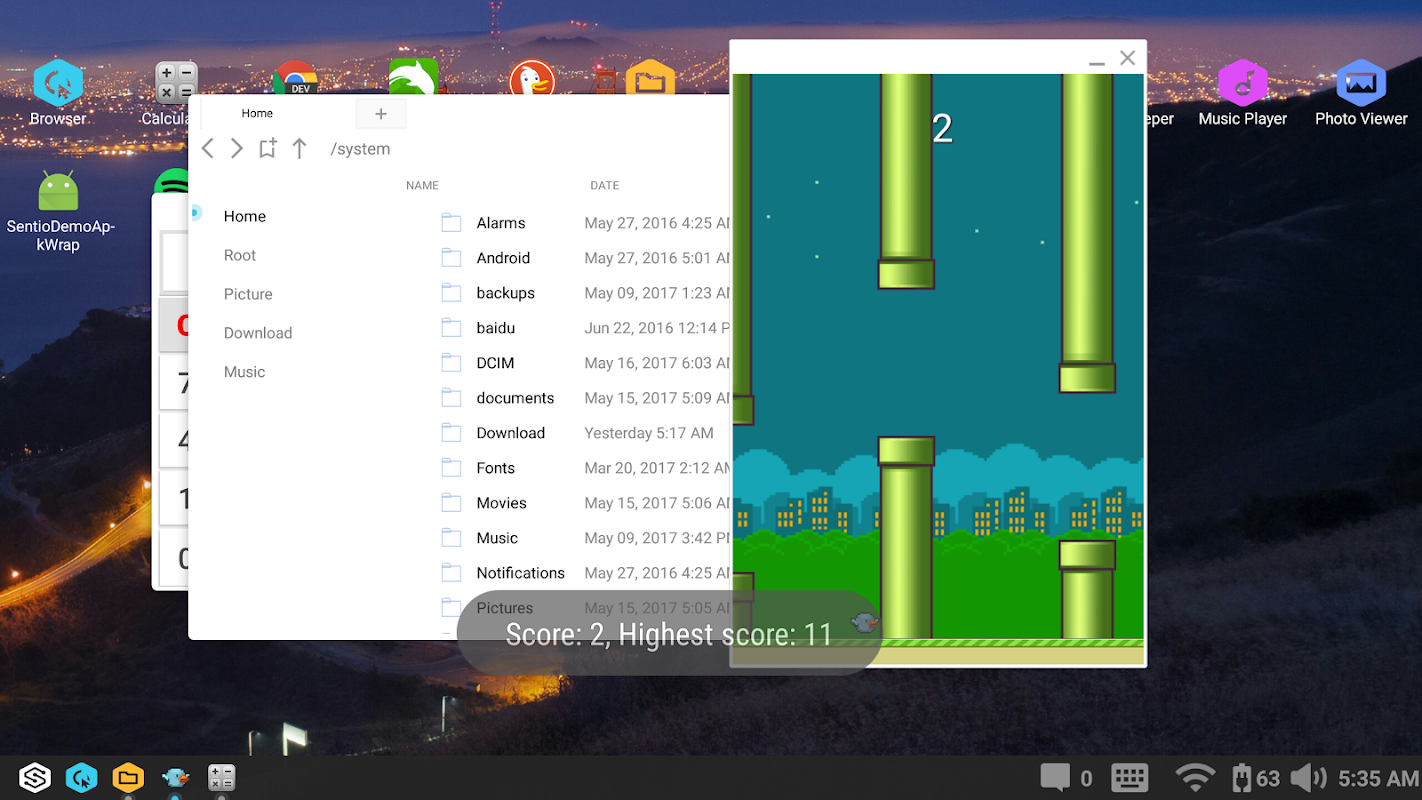Close the Flappy Bird game window
This screenshot has width=1422, height=800.
[1128, 58]
